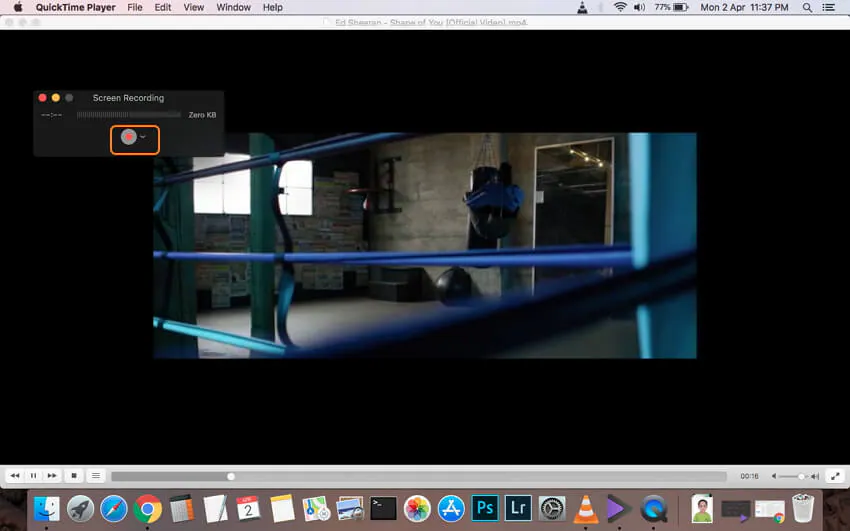Open the Help menu

[273, 8]
